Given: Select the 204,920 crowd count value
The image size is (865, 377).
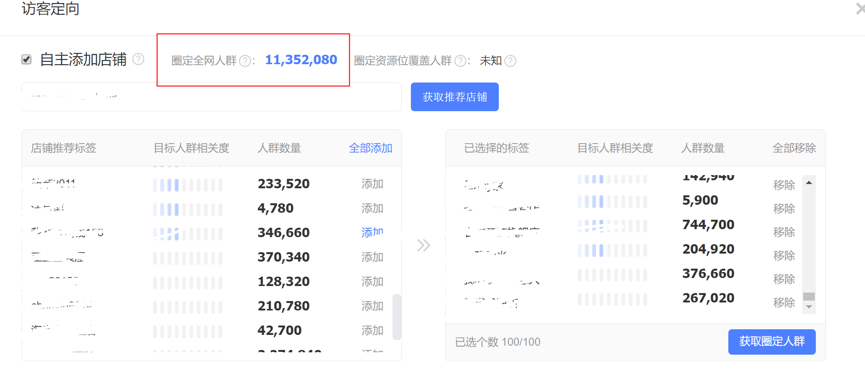Looking at the screenshot, I should [708, 249].
